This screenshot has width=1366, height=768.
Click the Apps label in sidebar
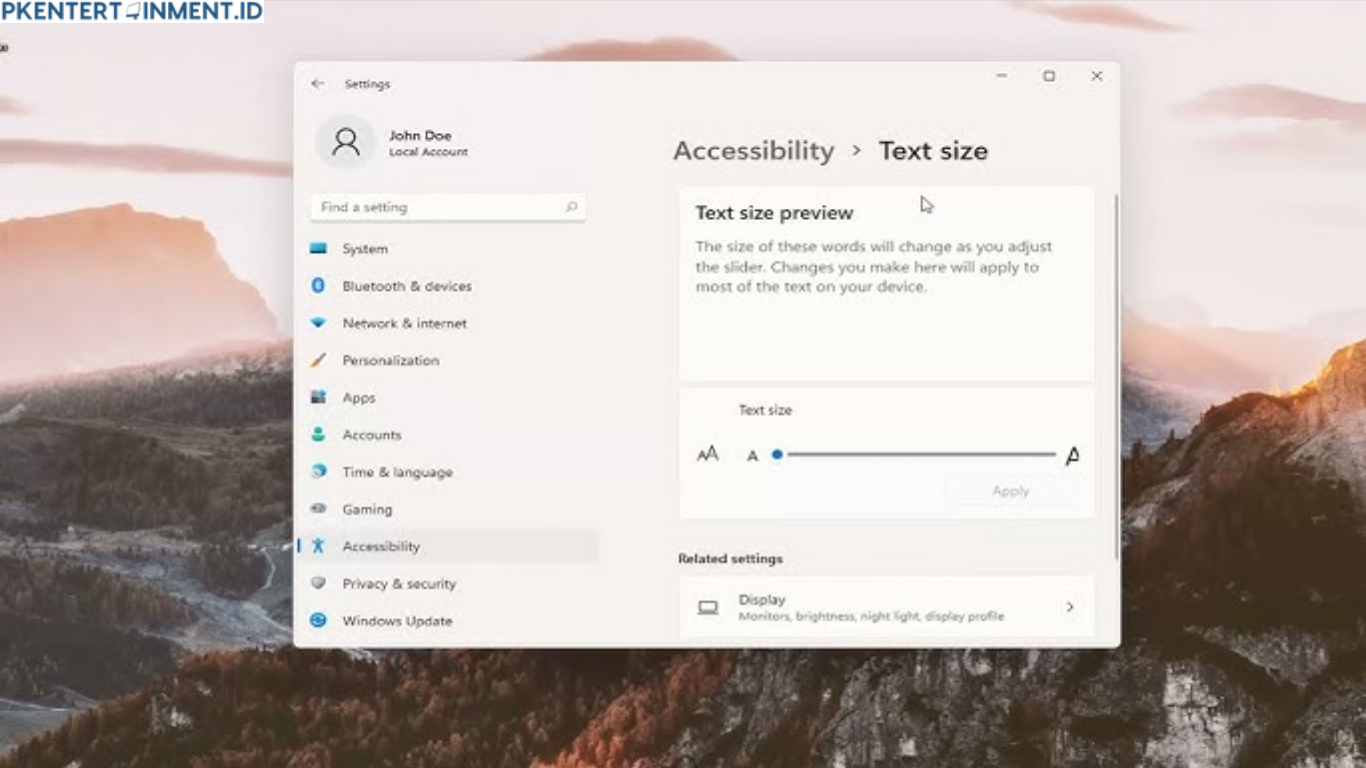359,398
